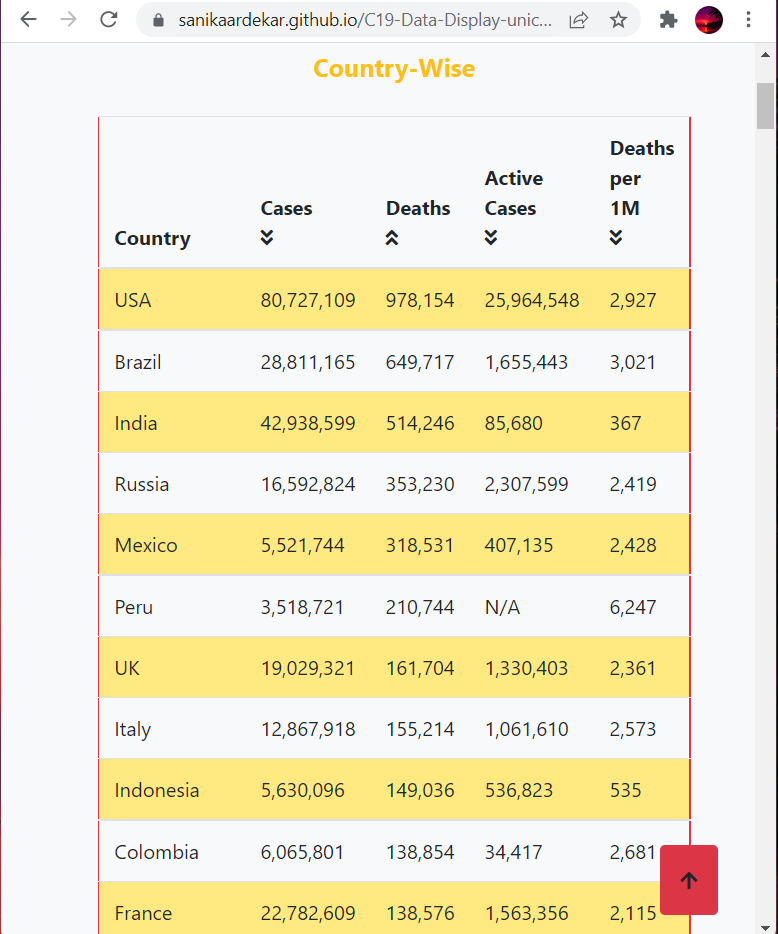Click India deaths per 1M 367

click(x=625, y=423)
